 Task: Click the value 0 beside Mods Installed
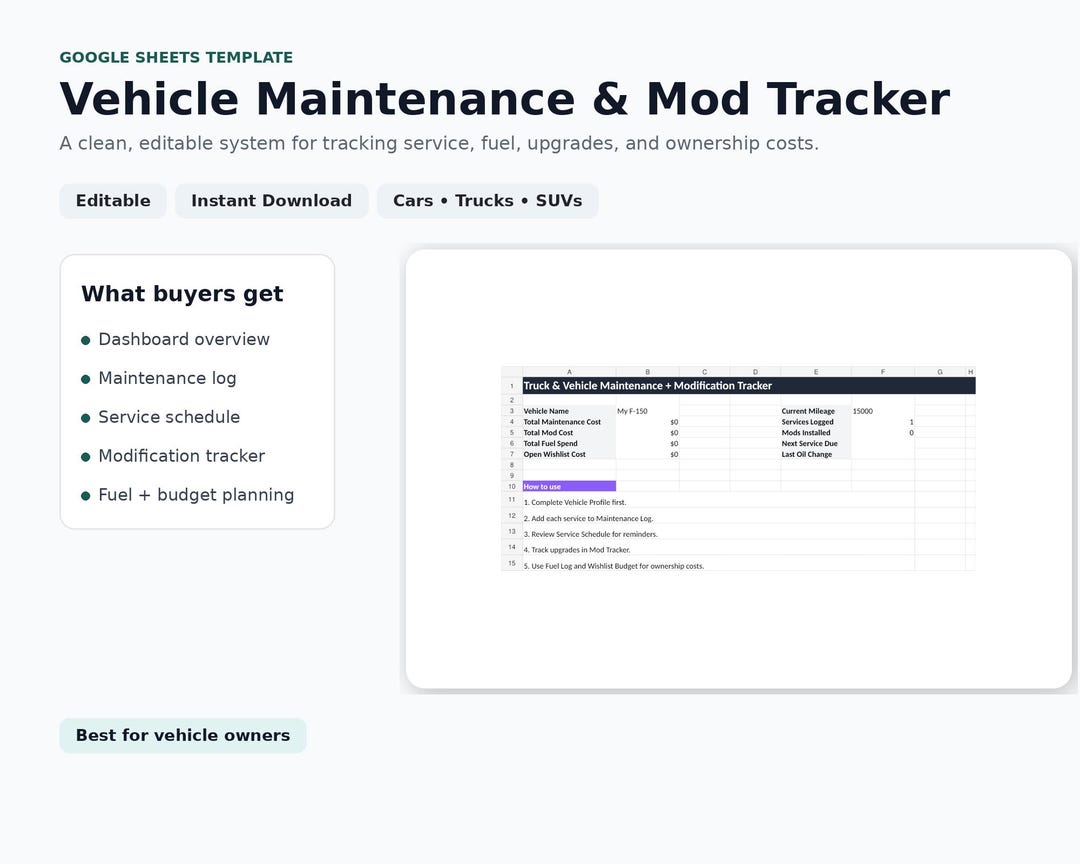coord(883,433)
